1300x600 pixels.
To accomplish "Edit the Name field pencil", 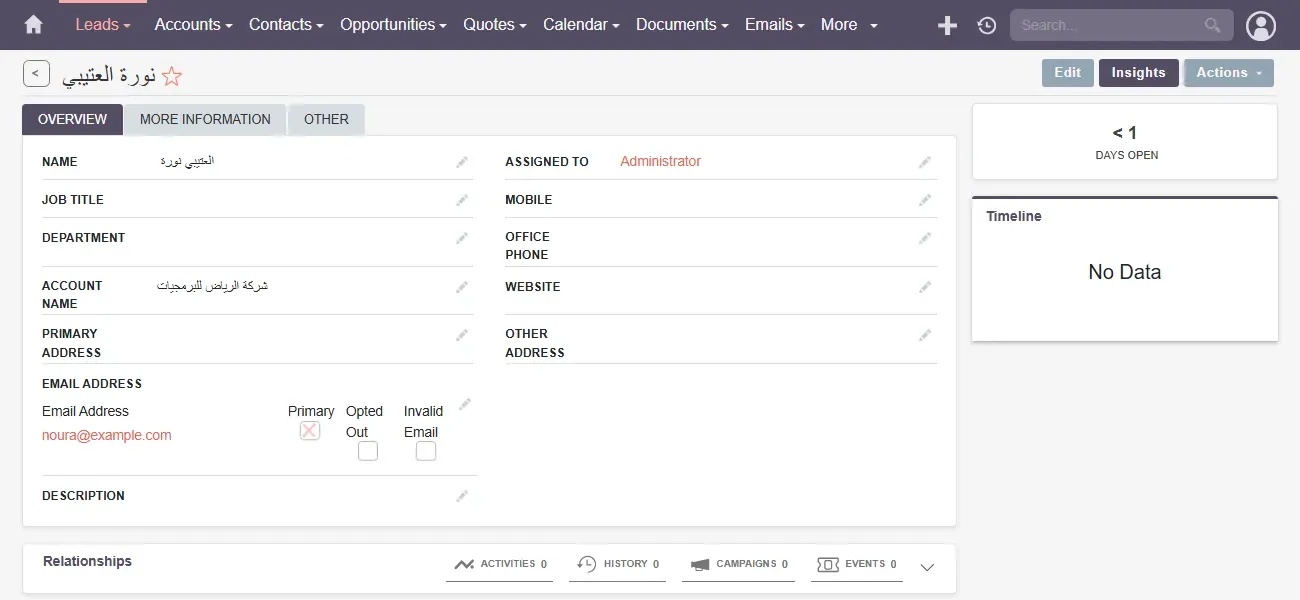I will 462,162.
